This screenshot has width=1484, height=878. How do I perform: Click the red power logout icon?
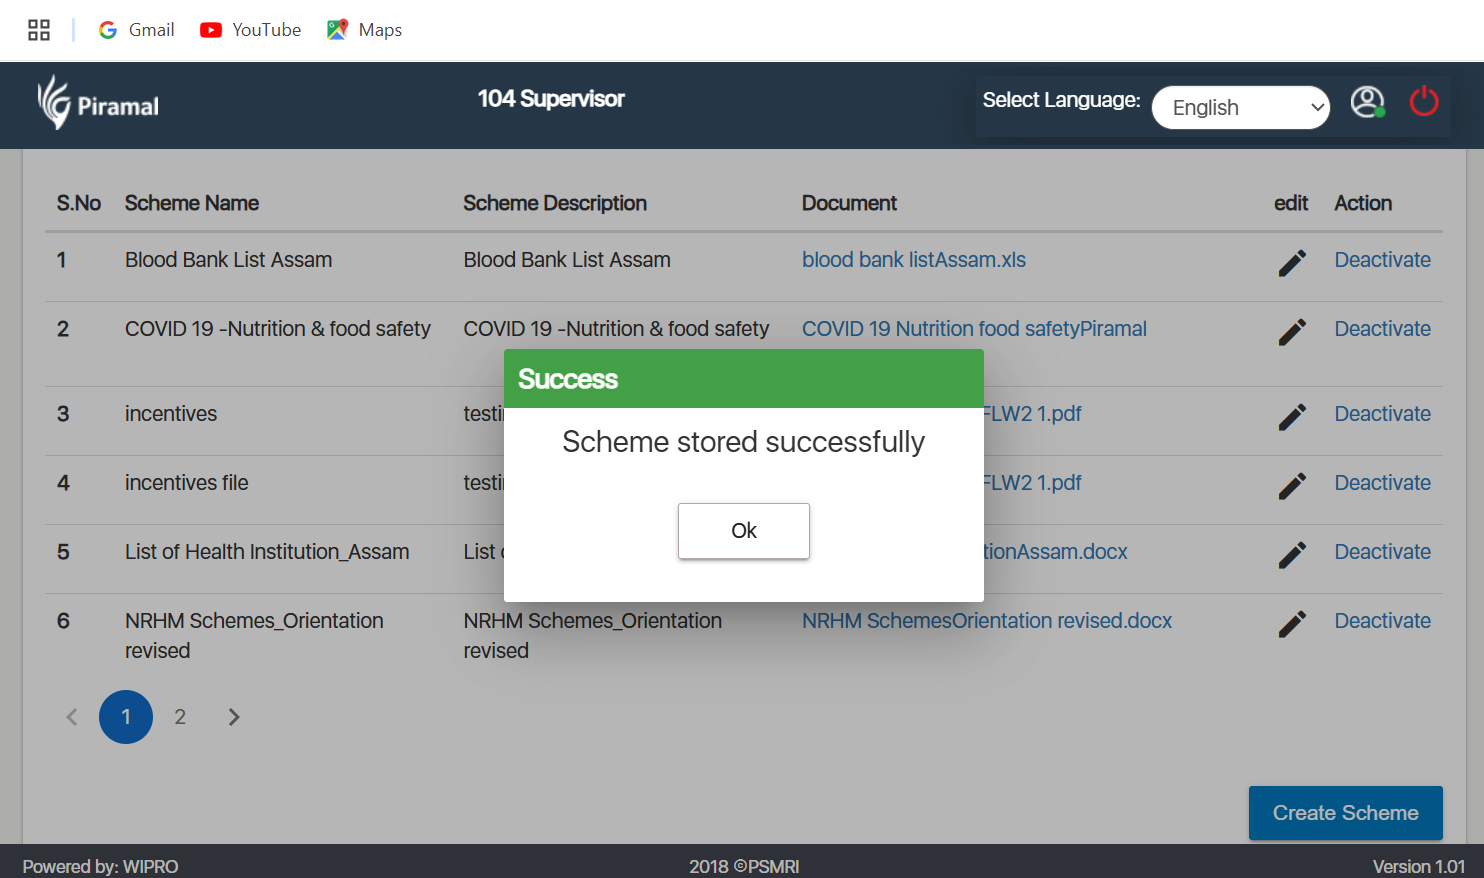(1424, 101)
